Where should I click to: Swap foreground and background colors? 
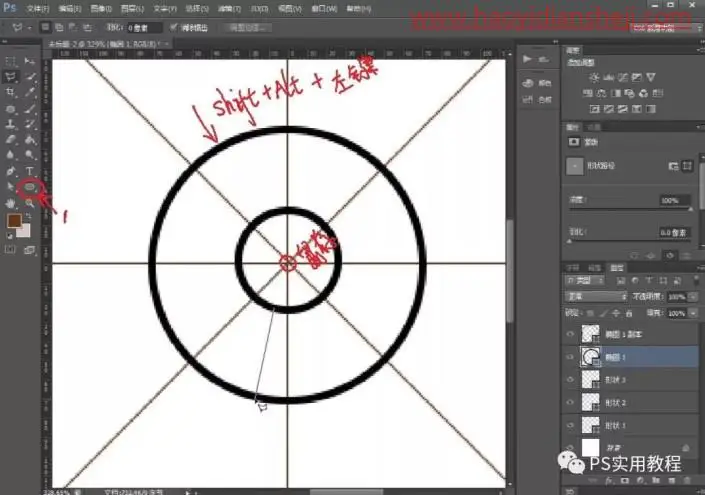(x=28, y=217)
